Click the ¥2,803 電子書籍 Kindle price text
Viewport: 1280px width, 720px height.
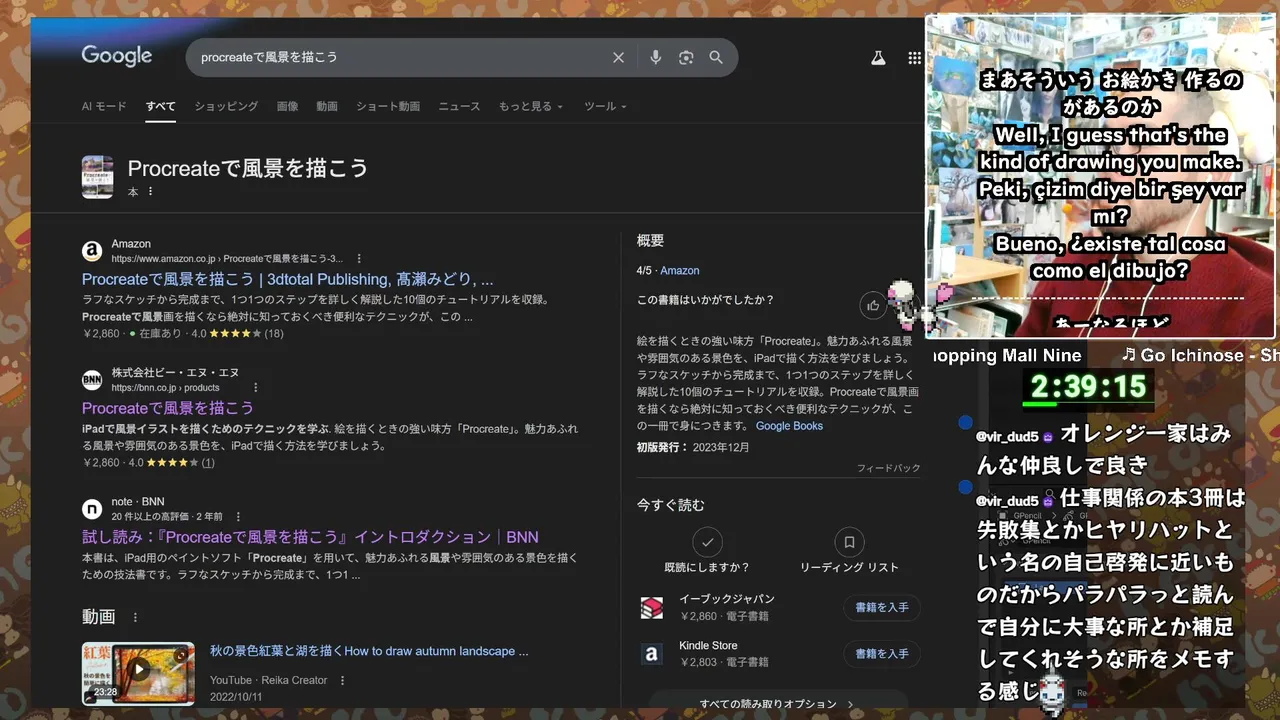[724, 662]
